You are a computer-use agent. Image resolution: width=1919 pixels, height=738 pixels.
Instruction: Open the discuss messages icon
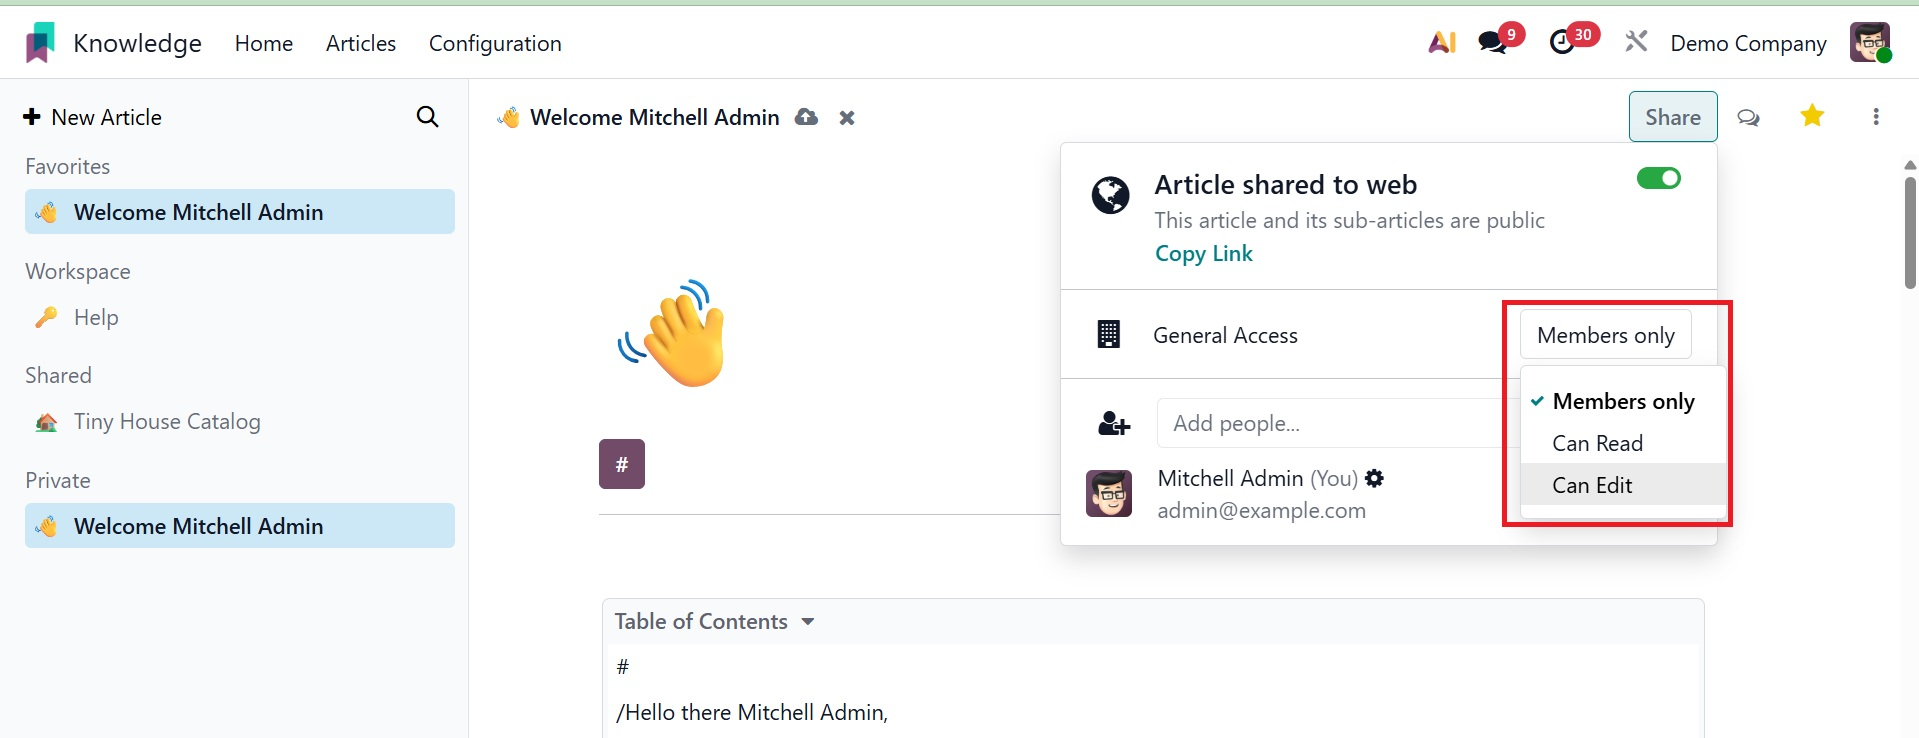(x=1492, y=42)
